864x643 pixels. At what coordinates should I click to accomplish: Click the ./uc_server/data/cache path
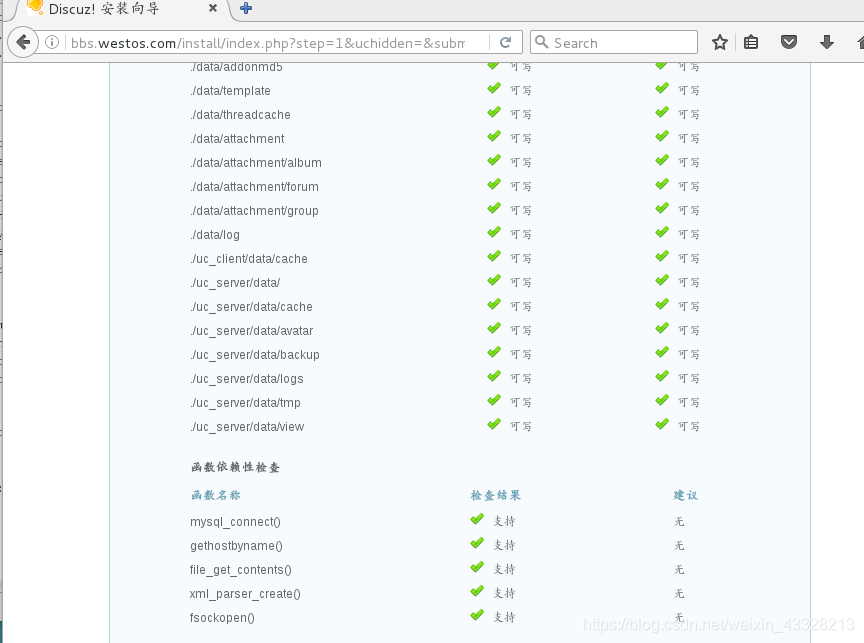tap(251, 307)
